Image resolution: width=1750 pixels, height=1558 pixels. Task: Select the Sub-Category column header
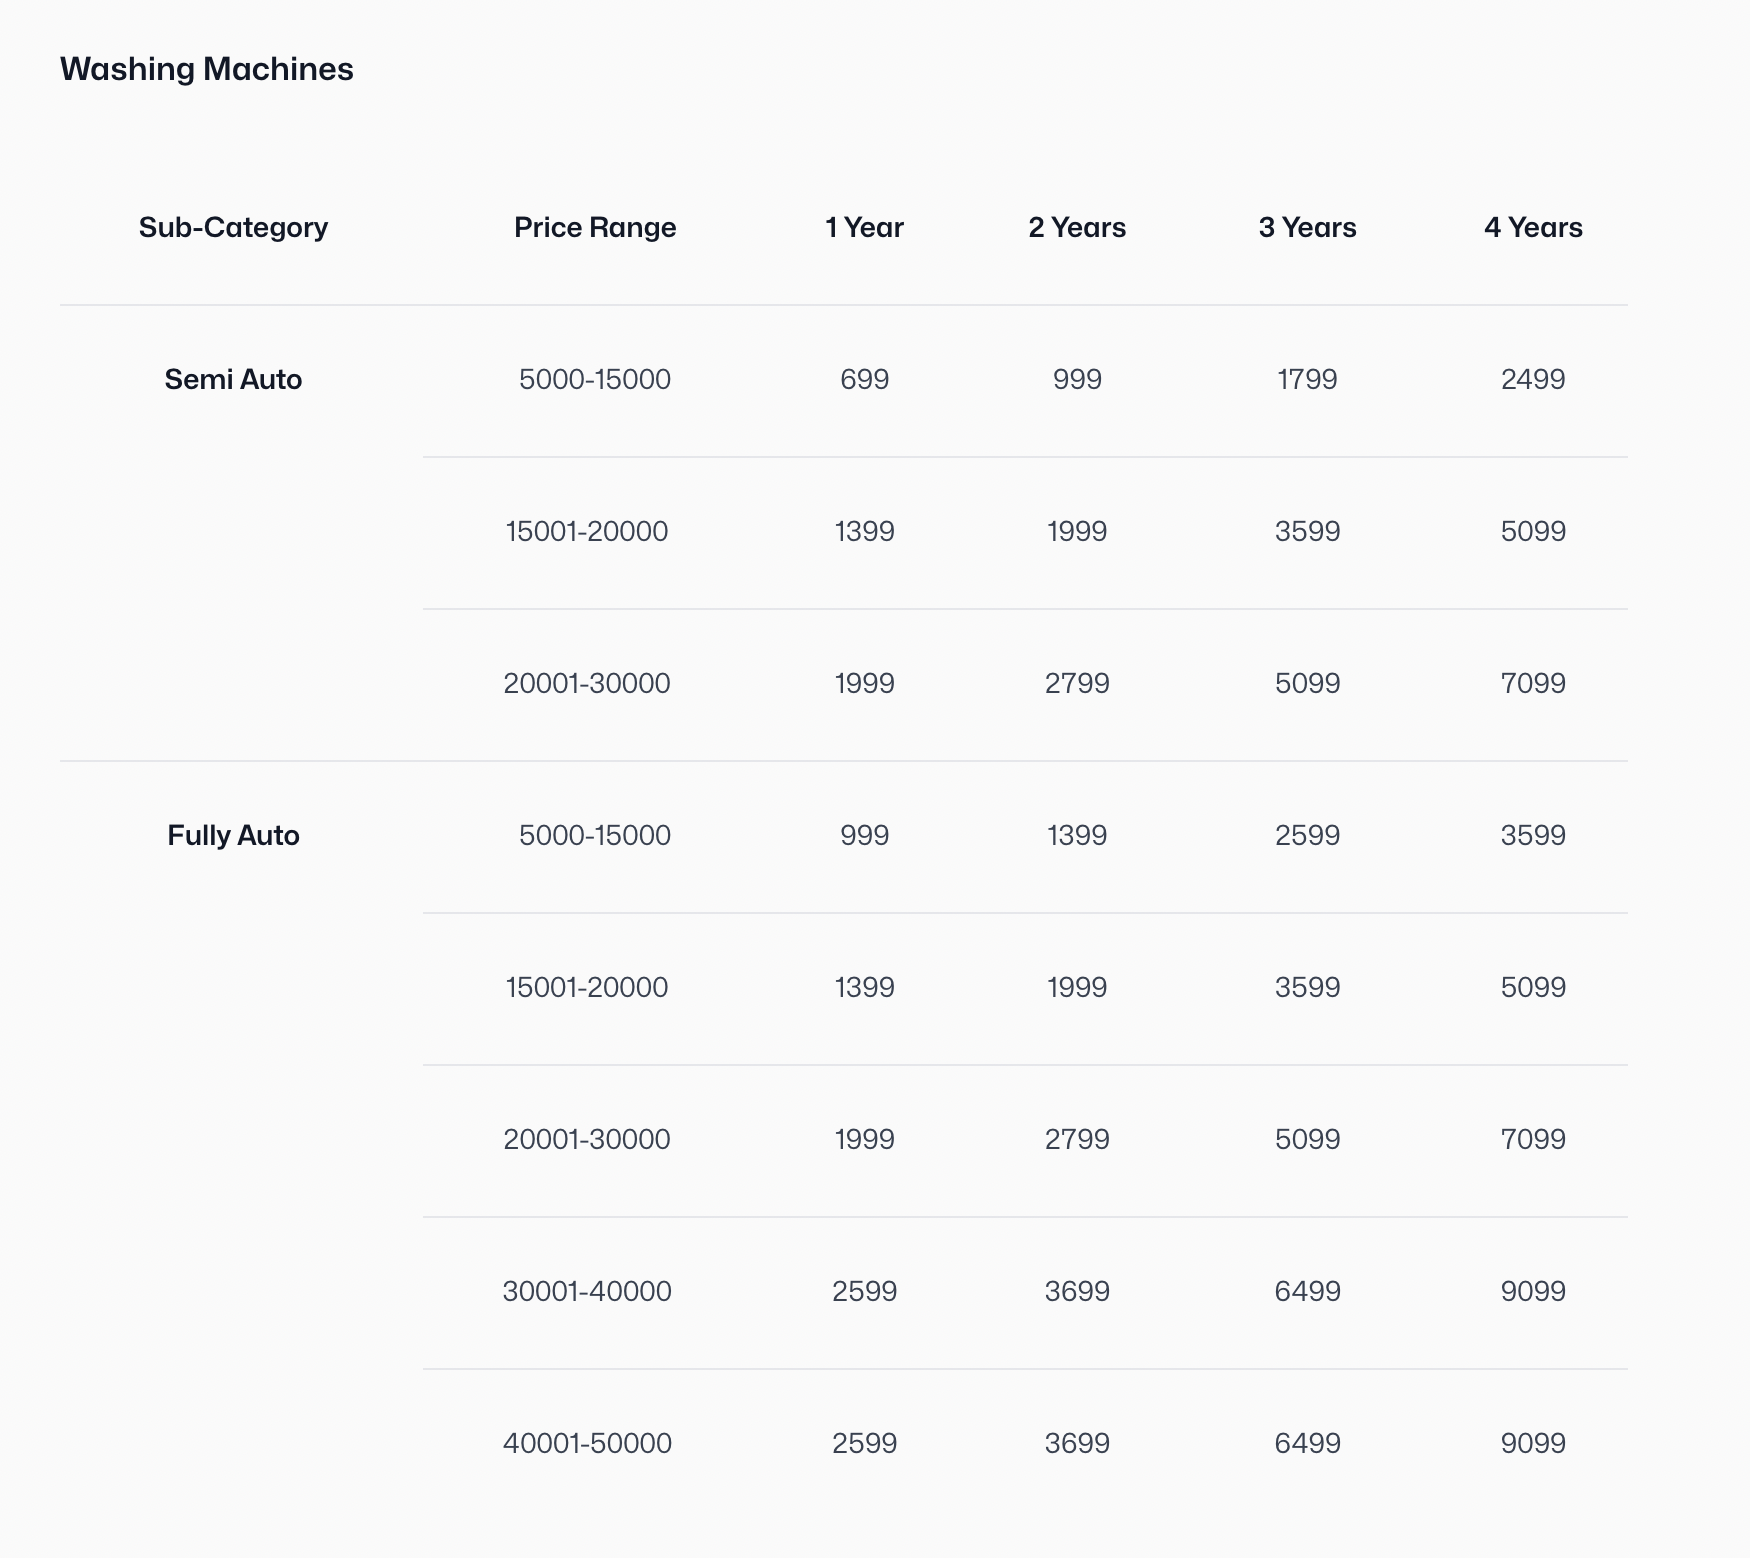click(x=232, y=228)
